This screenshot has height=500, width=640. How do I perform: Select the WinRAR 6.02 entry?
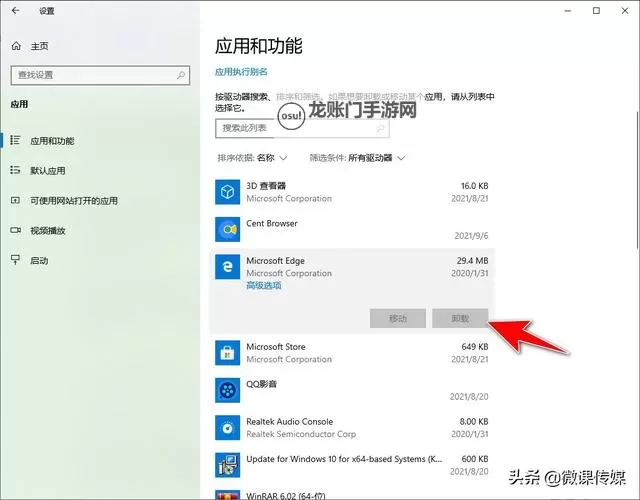coord(352,495)
